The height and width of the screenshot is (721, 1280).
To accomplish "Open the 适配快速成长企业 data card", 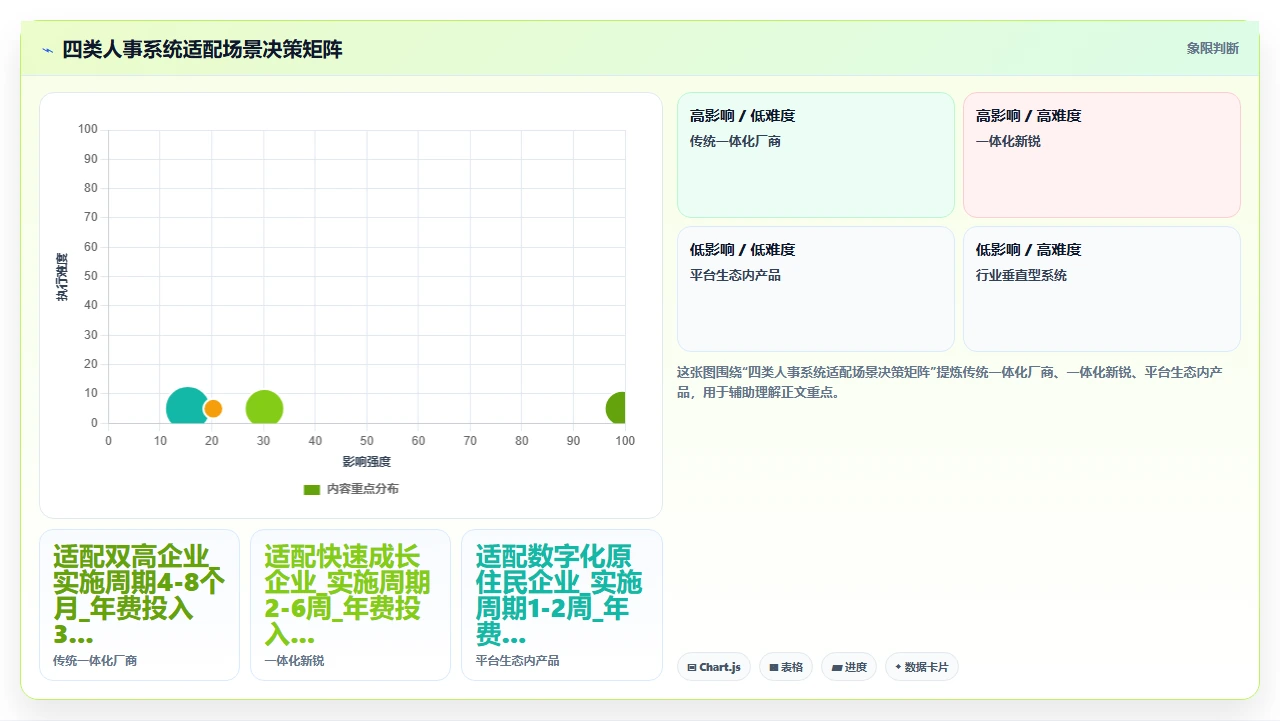I will pos(350,605).
